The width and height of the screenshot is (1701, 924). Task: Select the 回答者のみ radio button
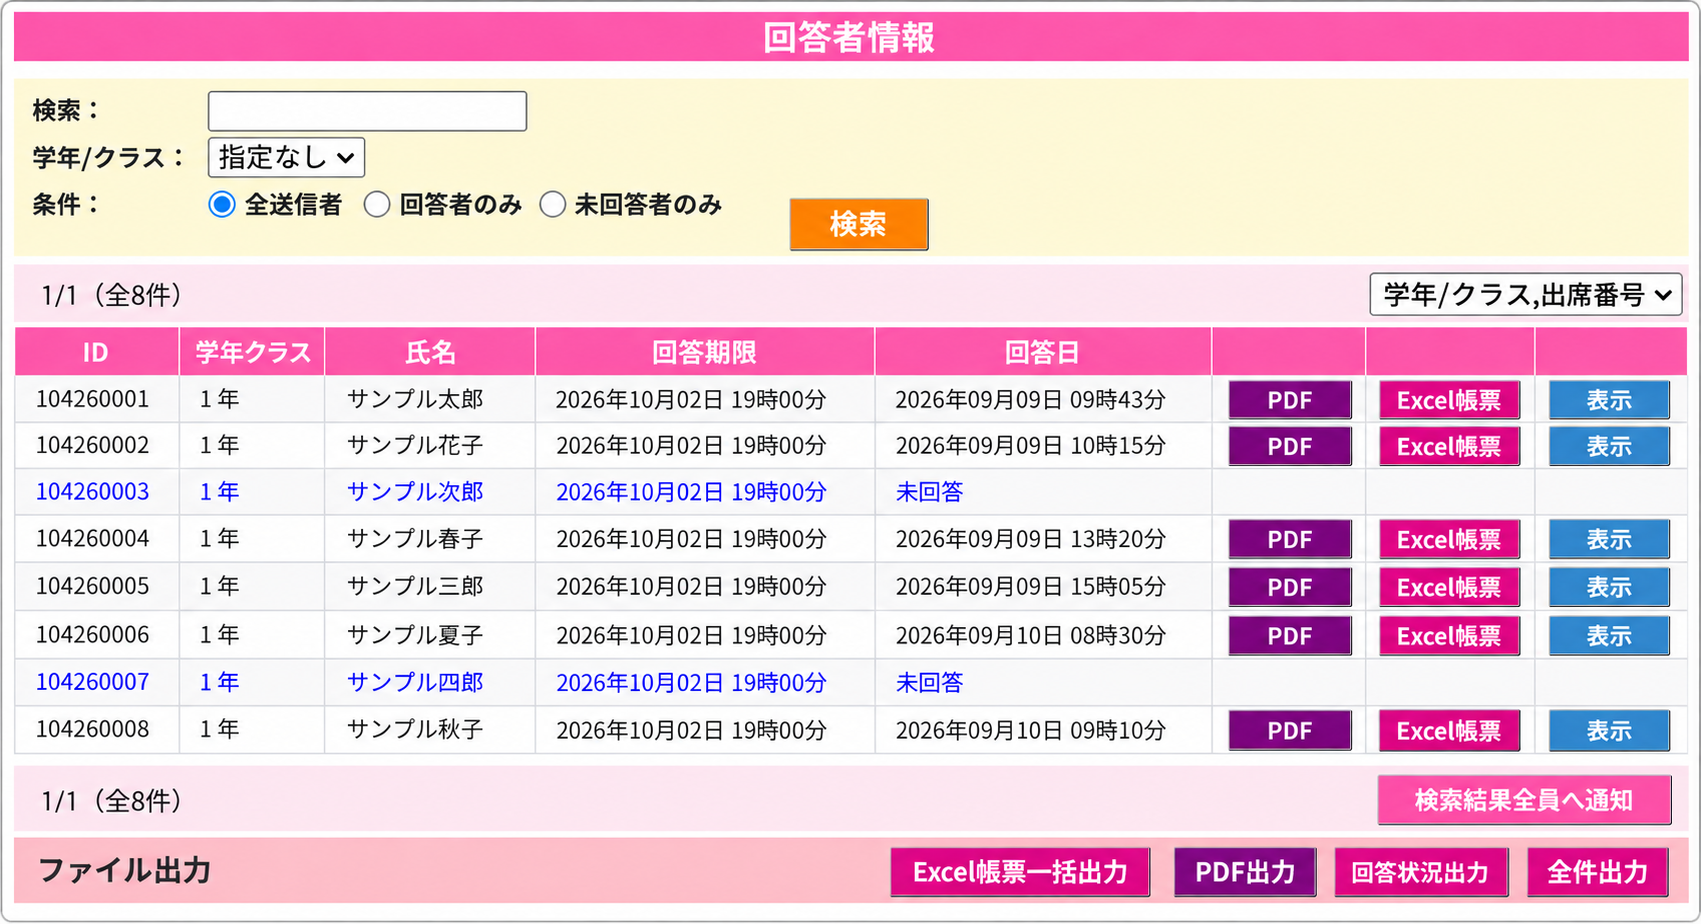[376, 205]
